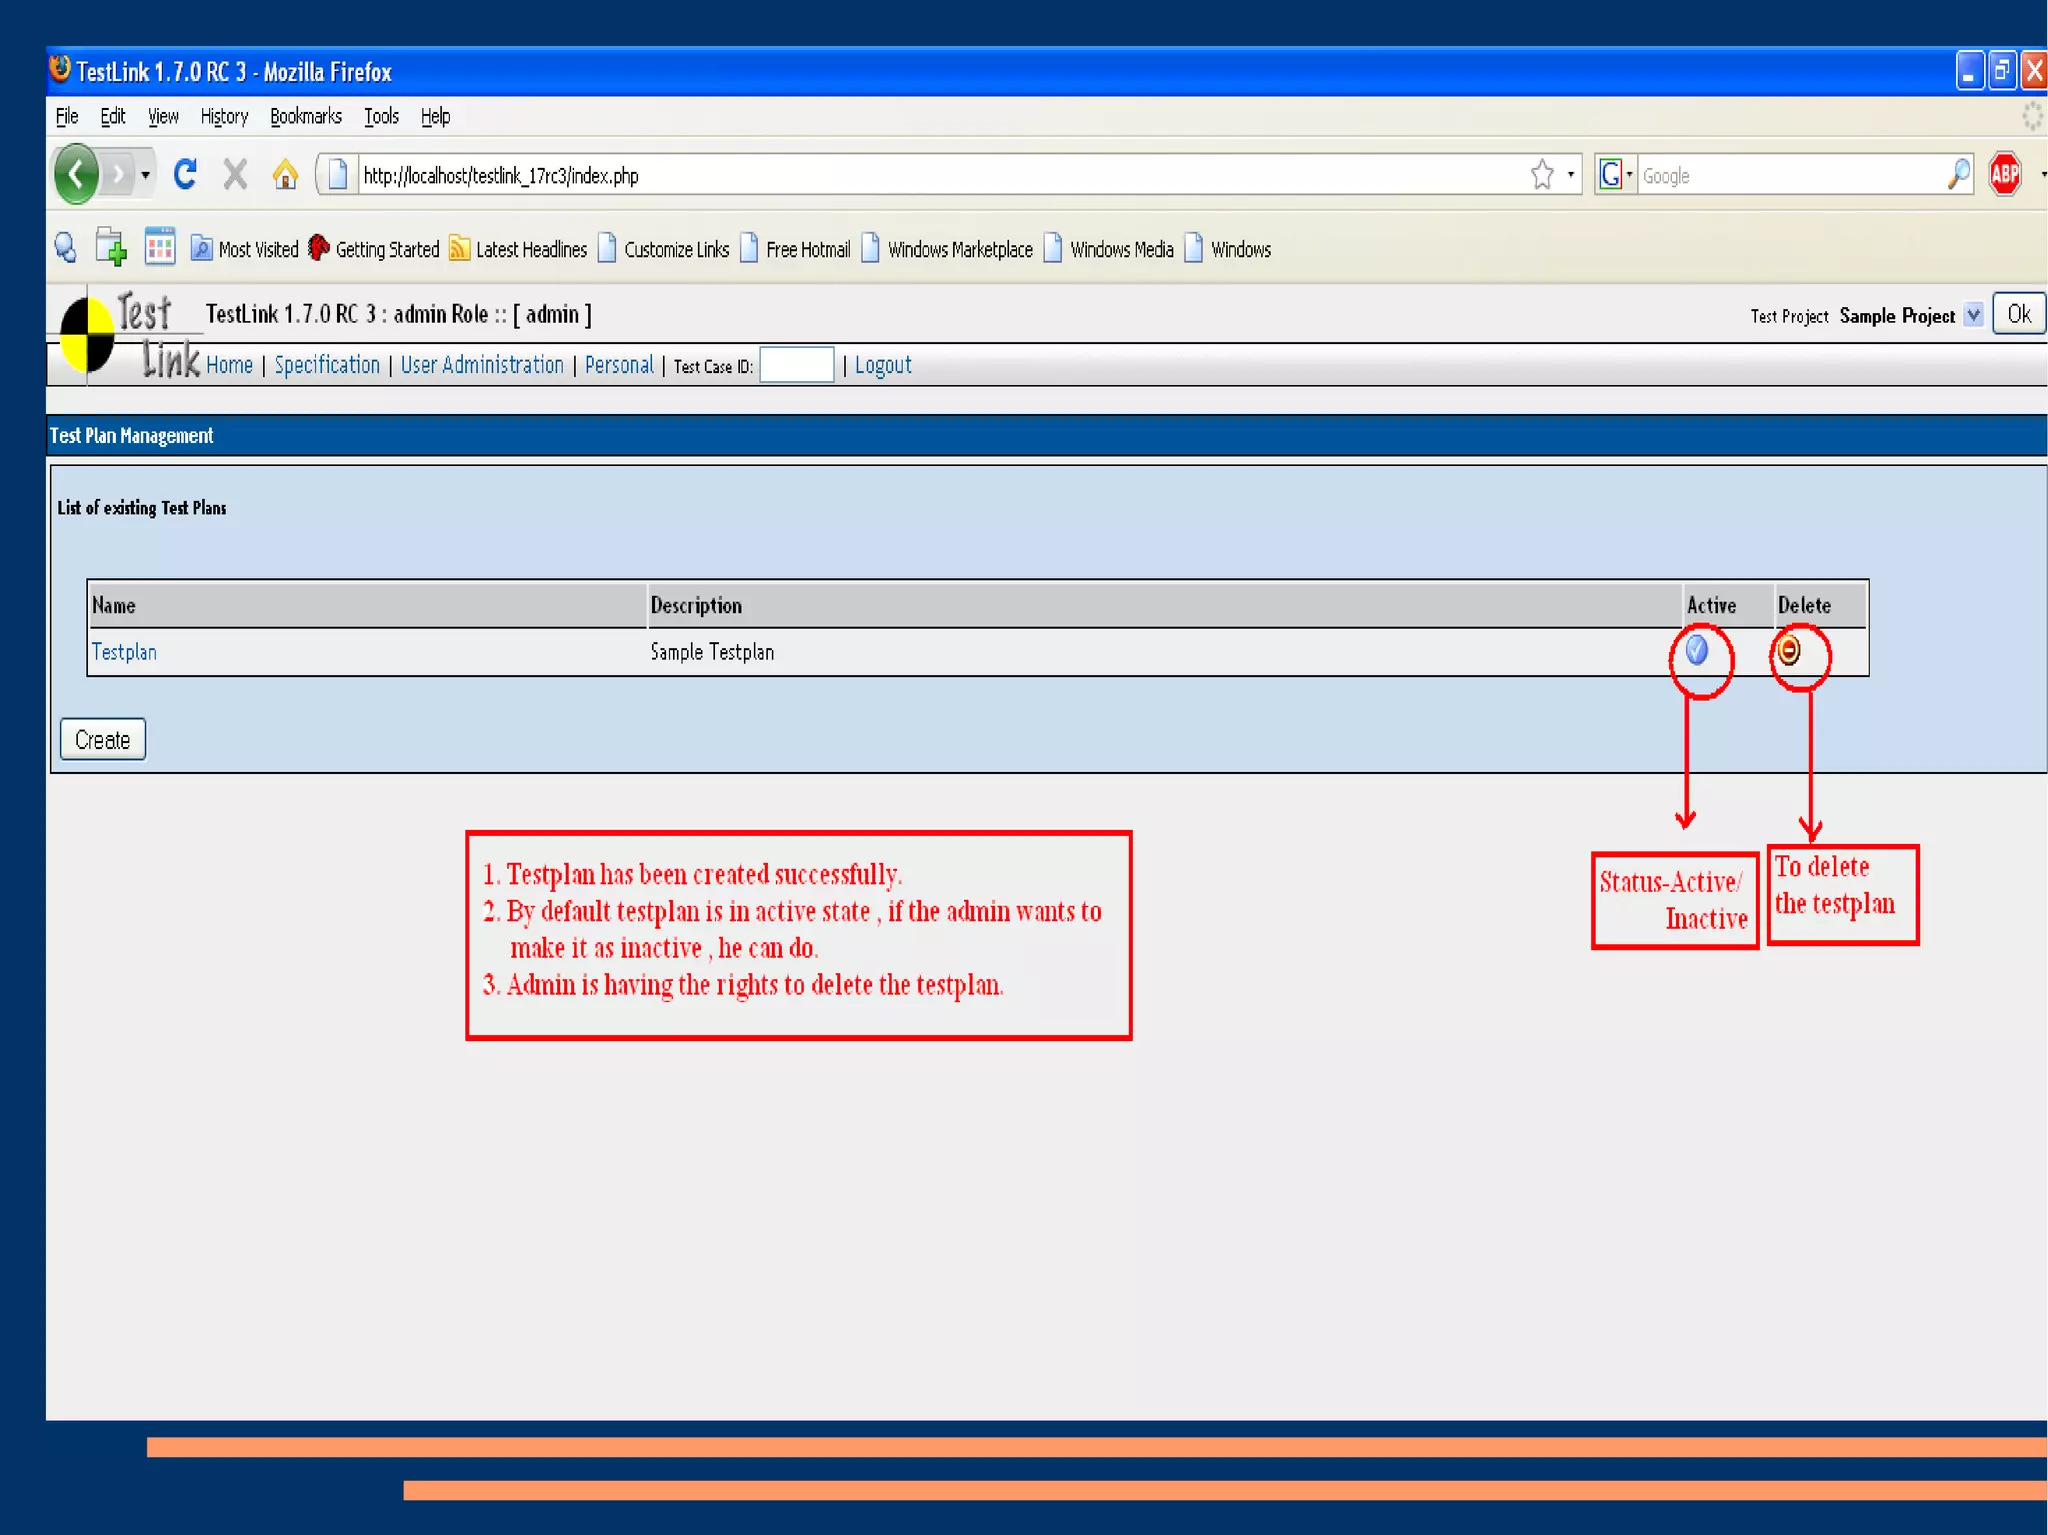Click the Adblock Plus ABP icon

2004,175
